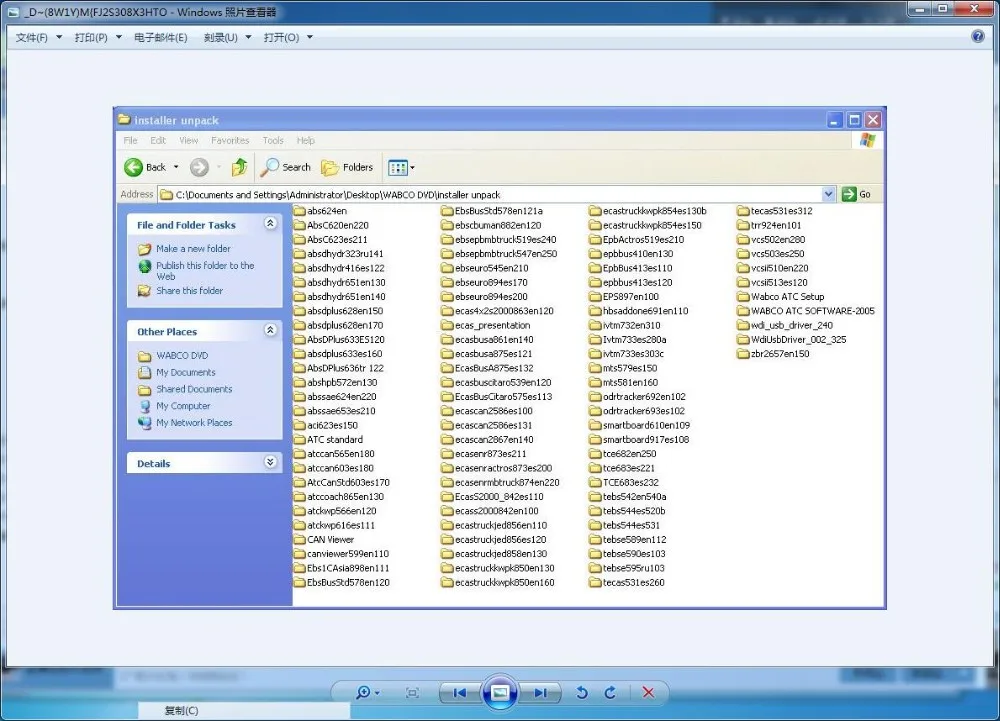Click Publish this folder to the Web
This screenshot has height=721, width=1000.
[205, 270]
